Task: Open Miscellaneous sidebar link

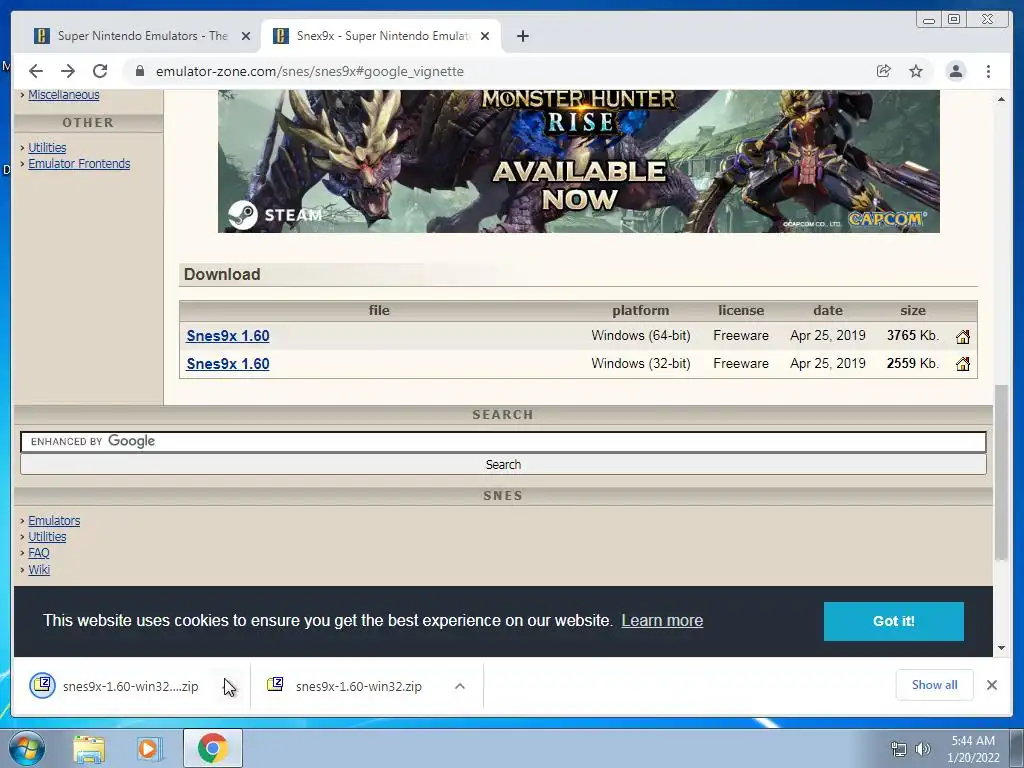Action: click(63, 95)
